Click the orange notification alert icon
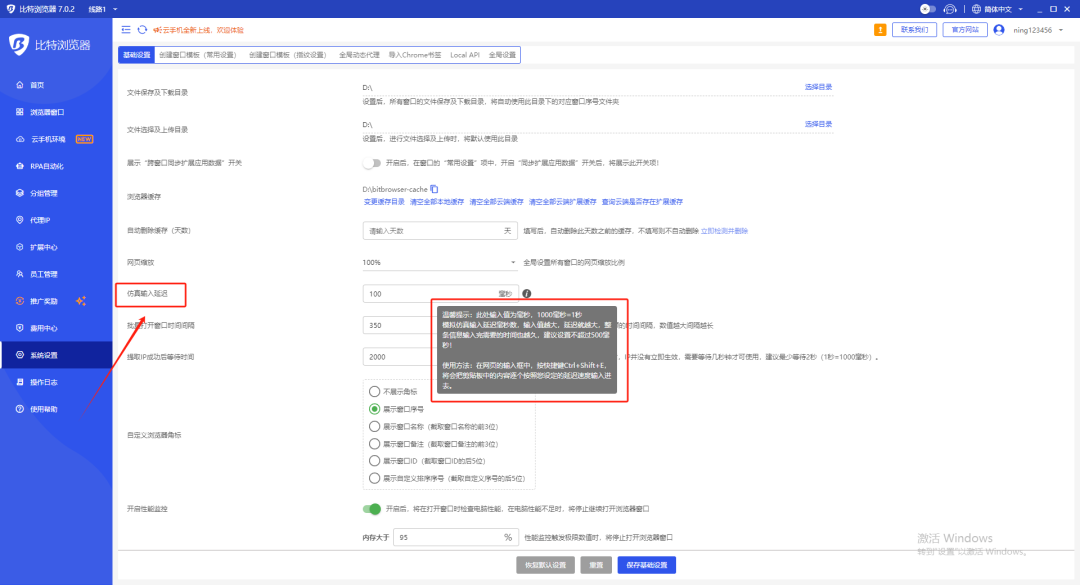Screen dimensions: 1080x585 click(880, 30)
